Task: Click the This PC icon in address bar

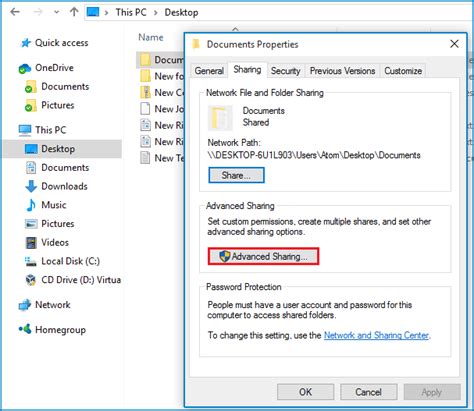Action: [93, 12]
